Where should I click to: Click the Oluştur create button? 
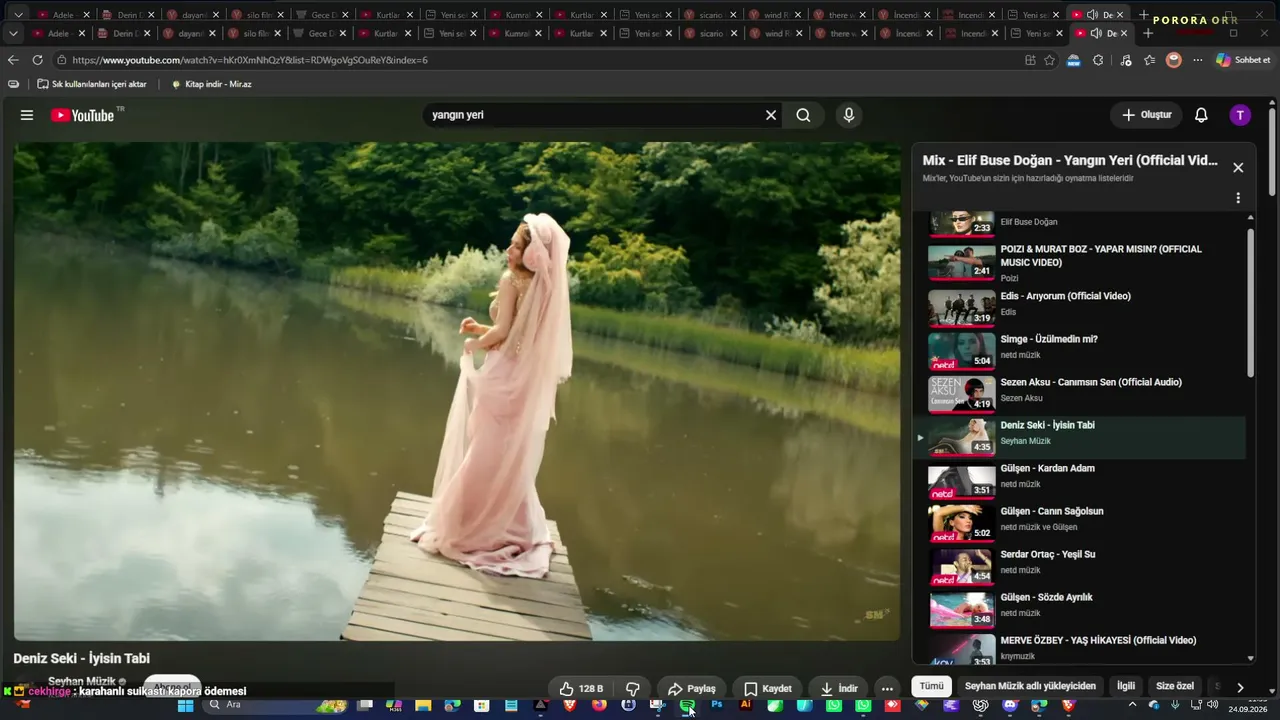(x=1146, y=115)
